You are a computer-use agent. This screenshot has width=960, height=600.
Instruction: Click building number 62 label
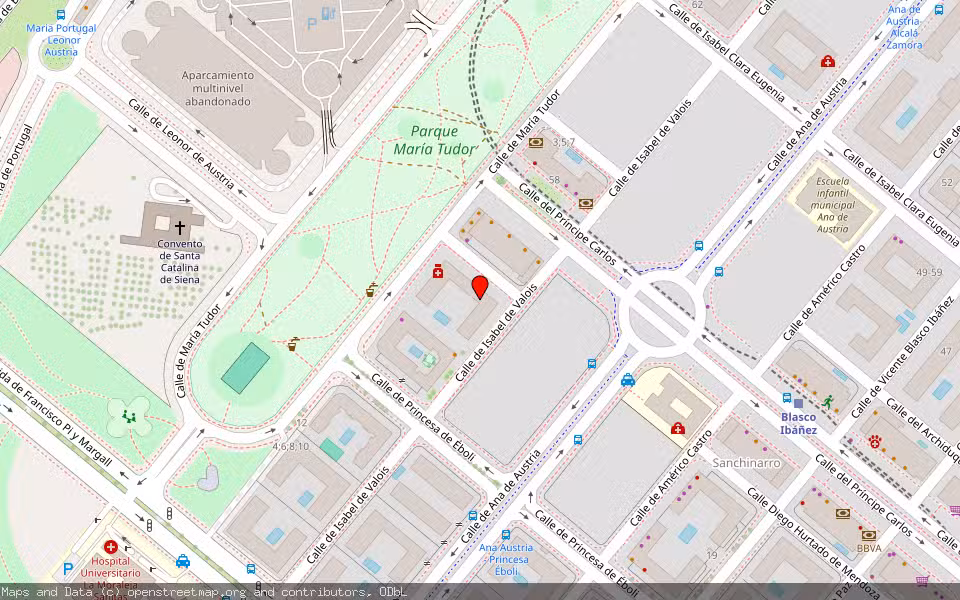point(697,5)
